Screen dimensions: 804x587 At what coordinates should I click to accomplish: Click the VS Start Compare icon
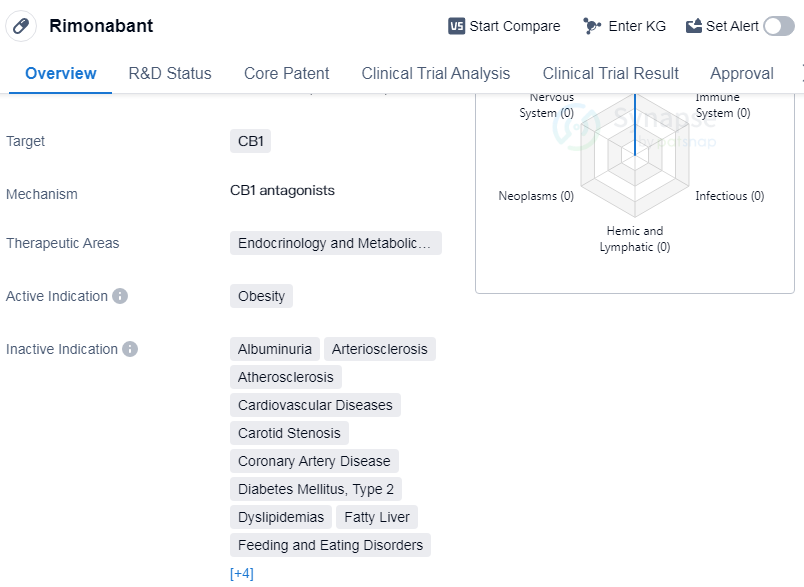point(456,26)
